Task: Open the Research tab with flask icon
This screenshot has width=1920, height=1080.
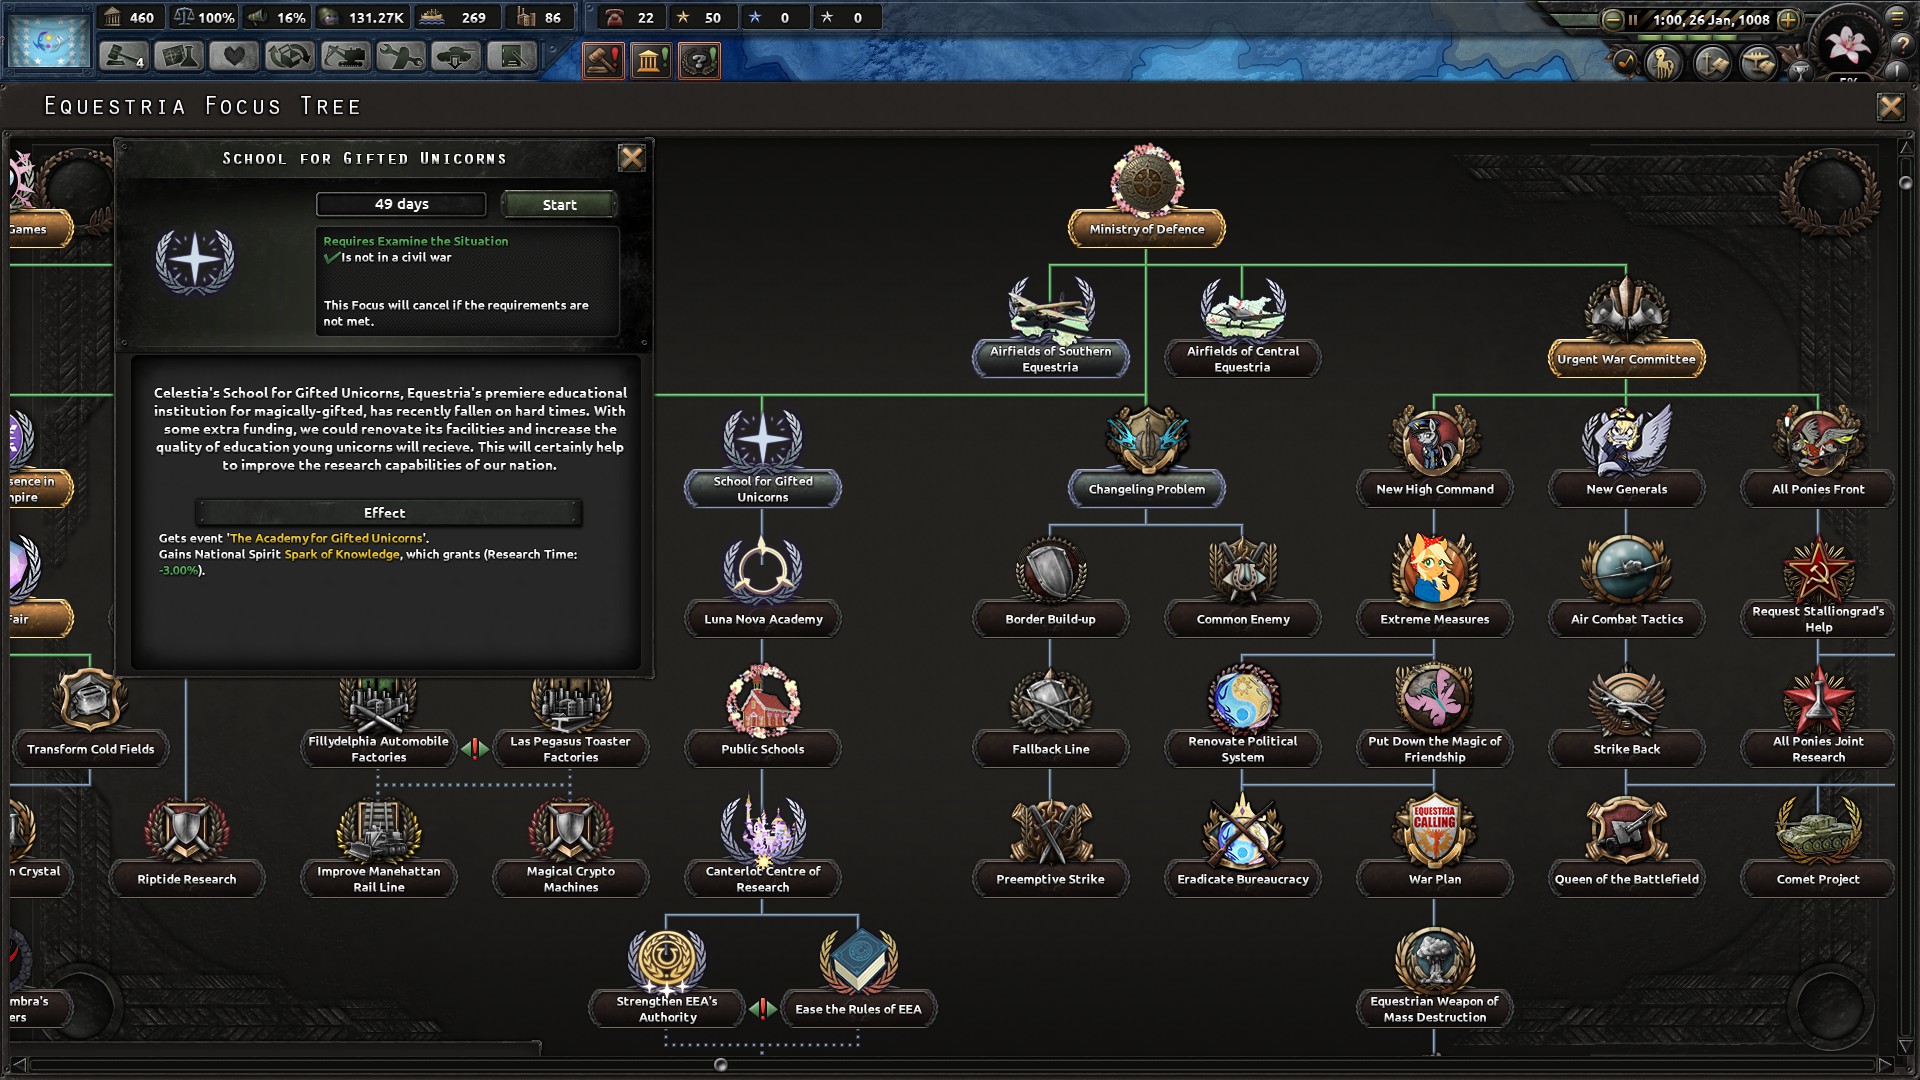Action: [x=178, y=56]
